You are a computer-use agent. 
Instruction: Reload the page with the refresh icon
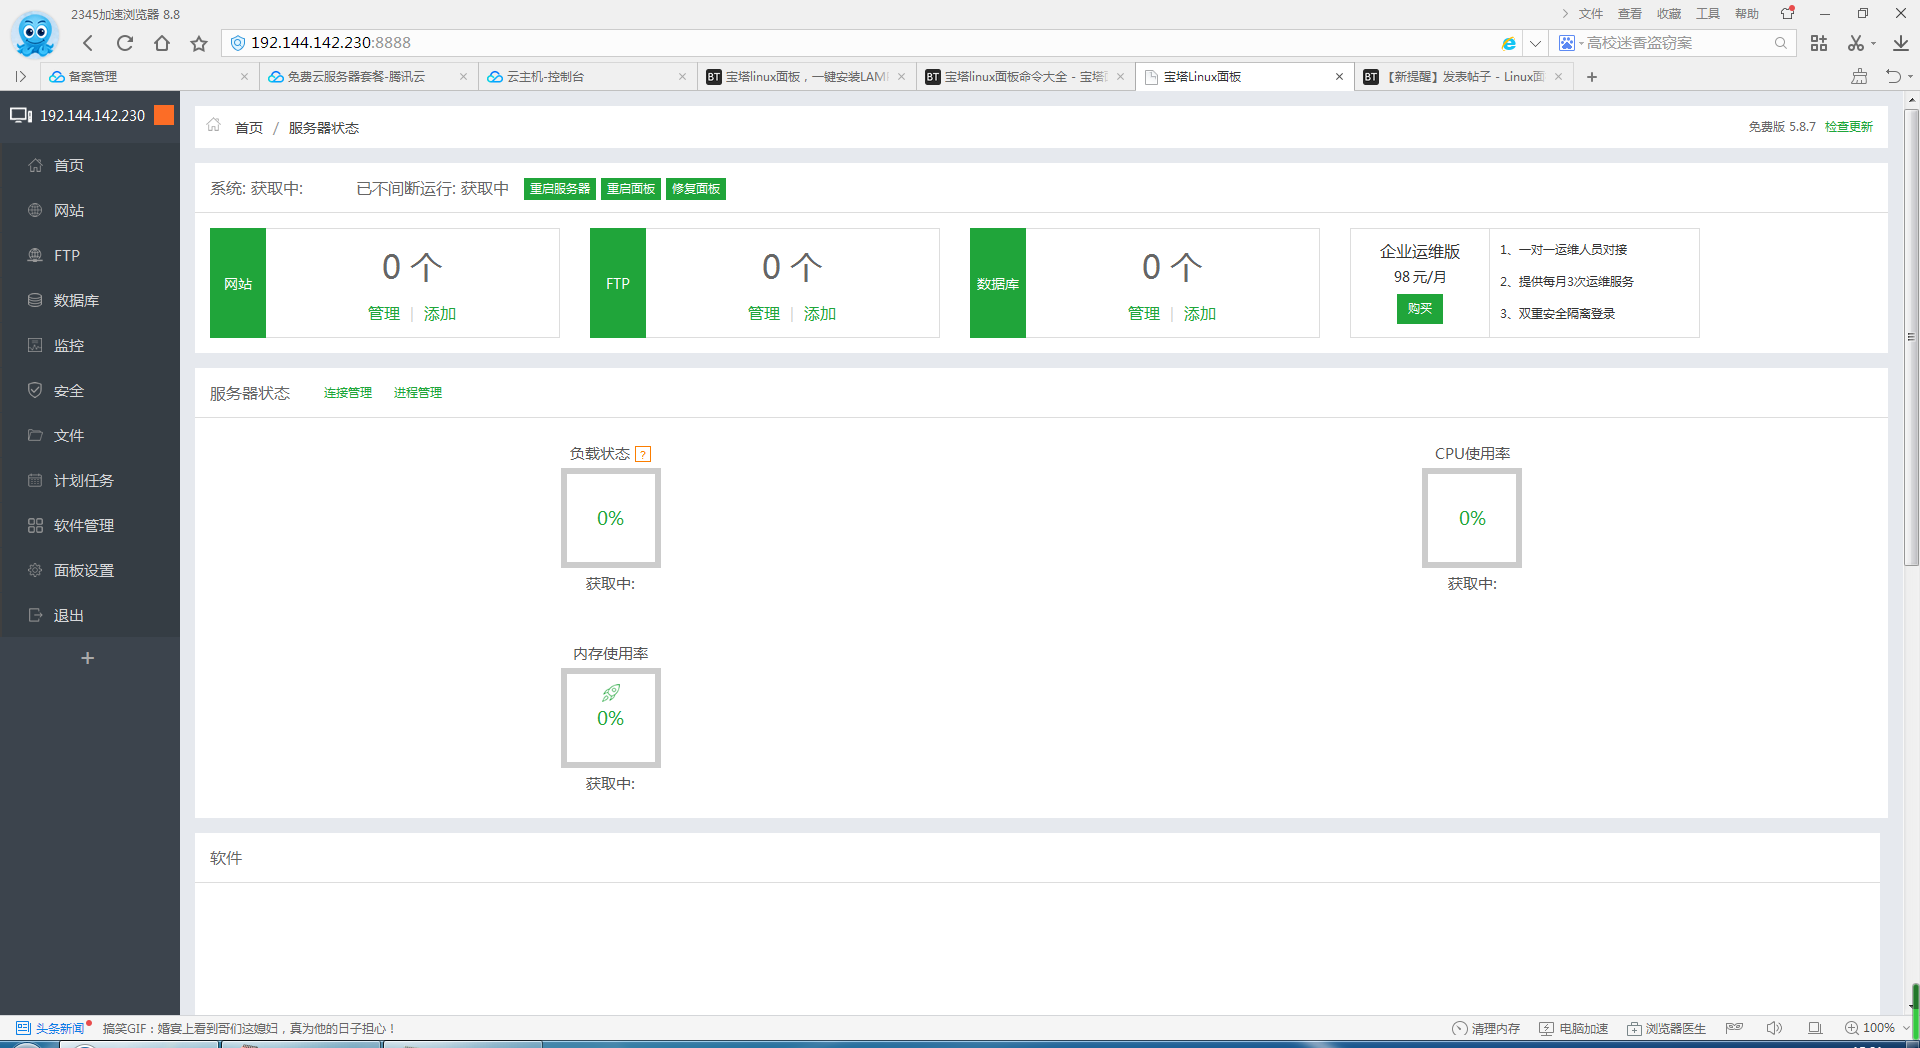tap(125, 43)
